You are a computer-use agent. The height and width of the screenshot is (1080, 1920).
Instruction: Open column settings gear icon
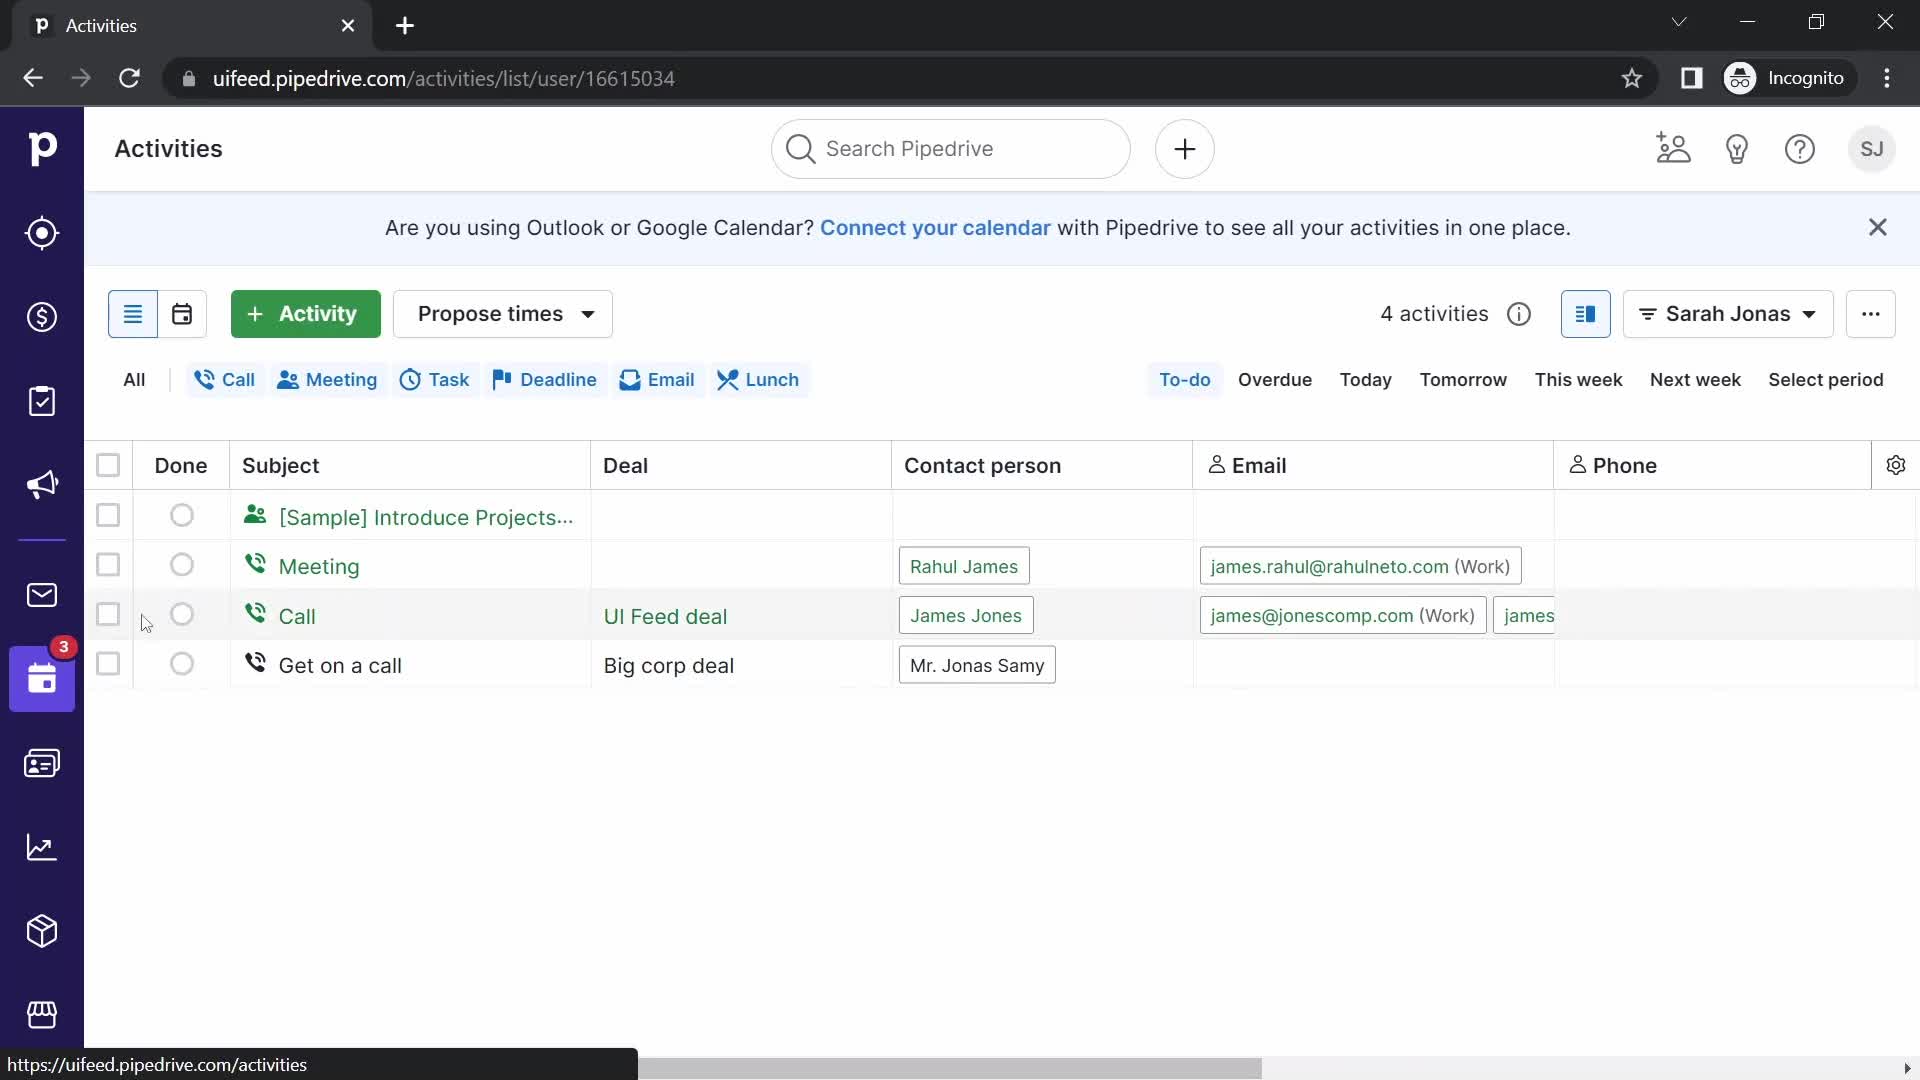coord(1896,465)
